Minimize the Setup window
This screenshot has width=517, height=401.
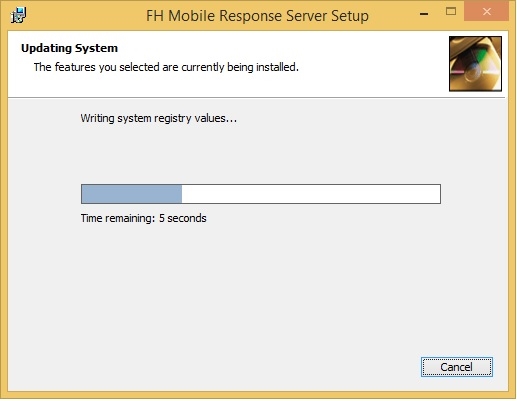tap(424, 14)
